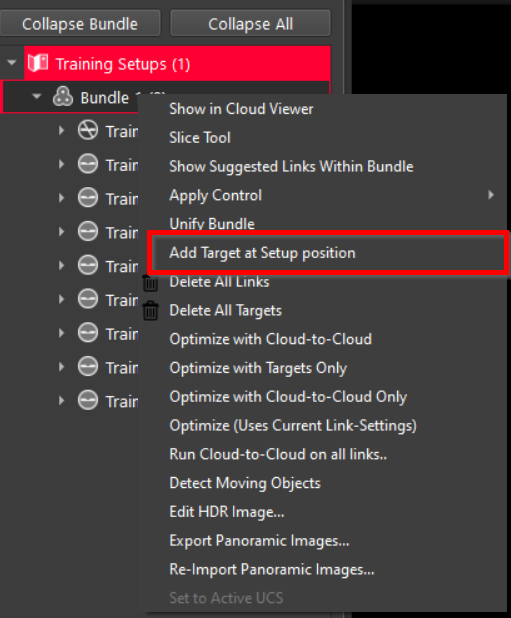Click the Collapse All button
Screen dimensions: 511x618
click(250, 24)
